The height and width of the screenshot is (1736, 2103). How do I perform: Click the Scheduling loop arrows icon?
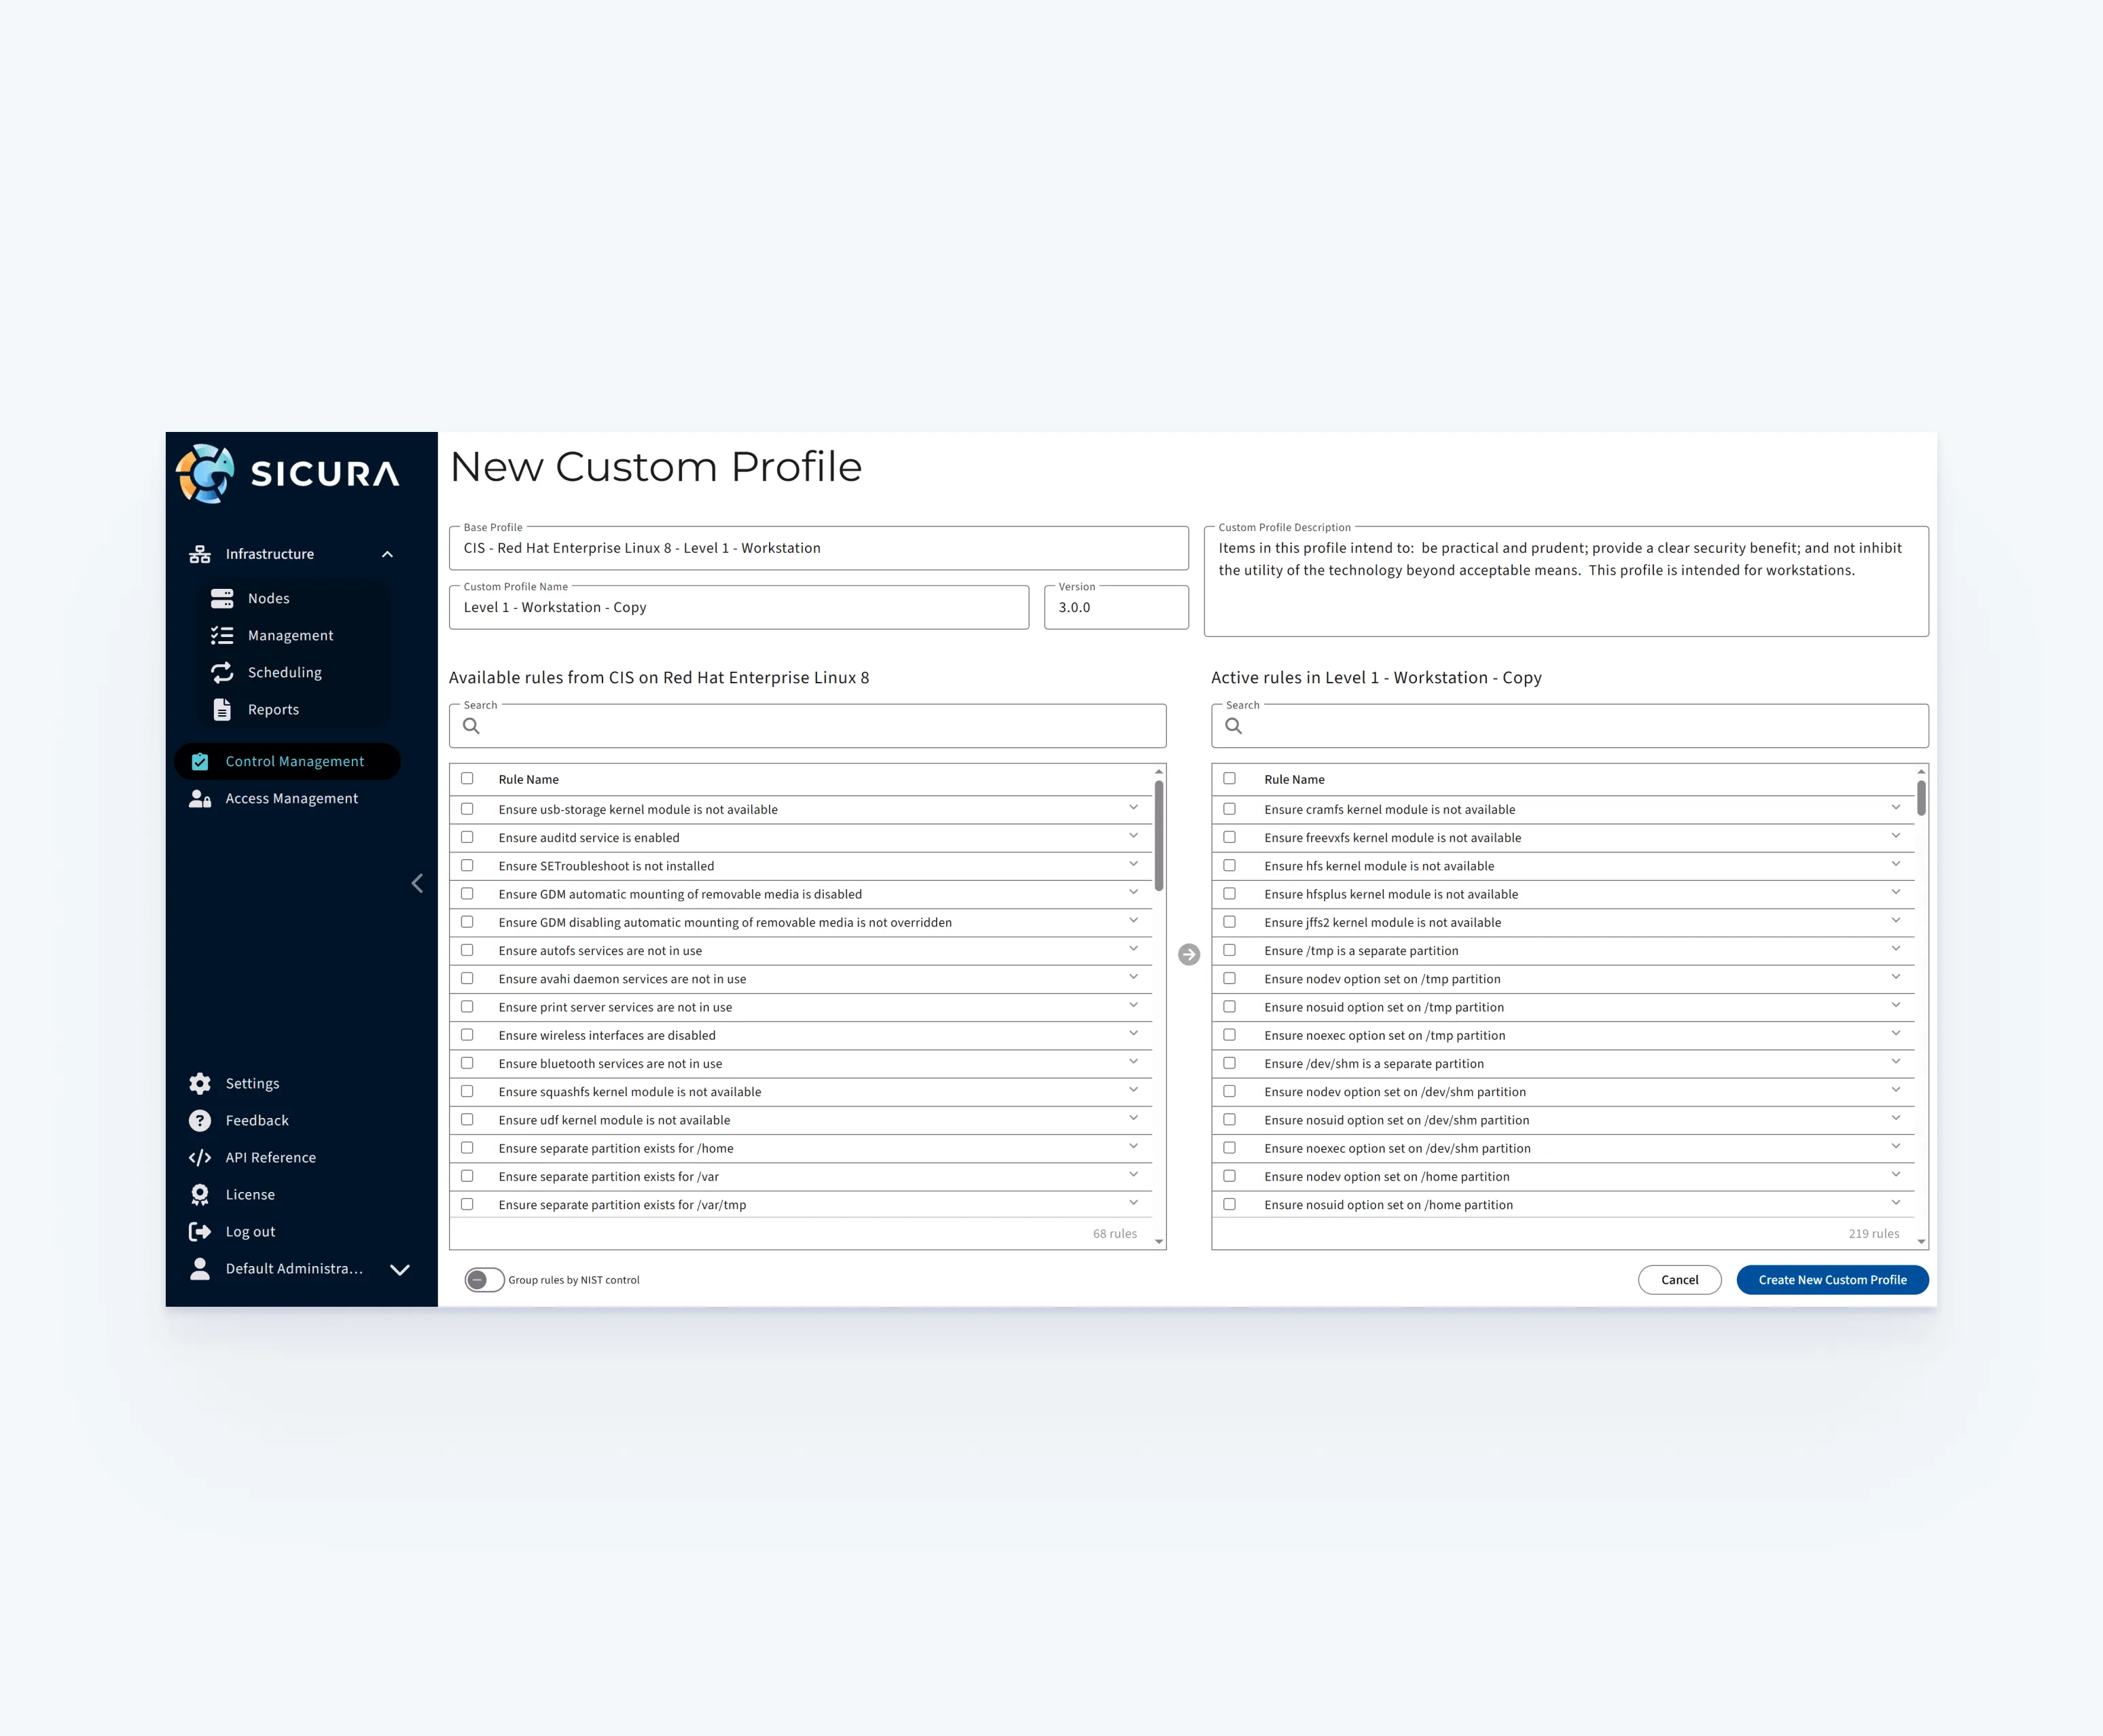[222, 672]
